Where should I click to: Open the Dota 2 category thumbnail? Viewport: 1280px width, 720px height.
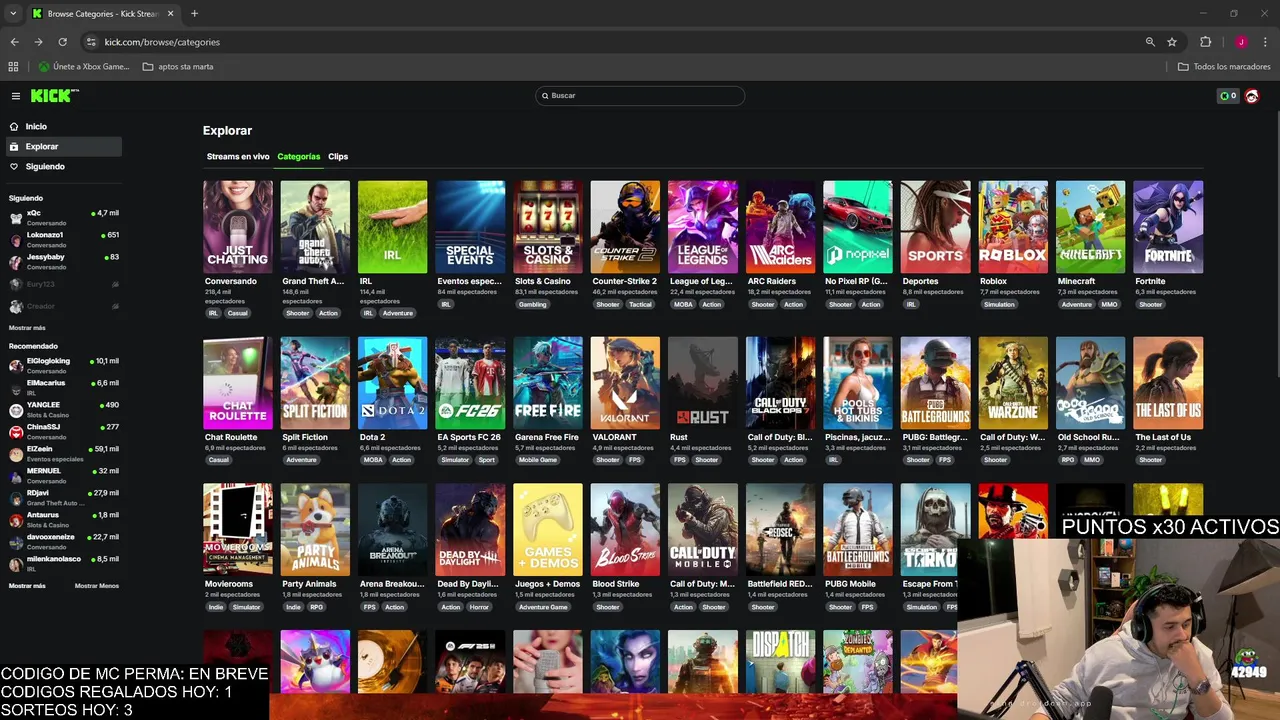coord(393,383)
